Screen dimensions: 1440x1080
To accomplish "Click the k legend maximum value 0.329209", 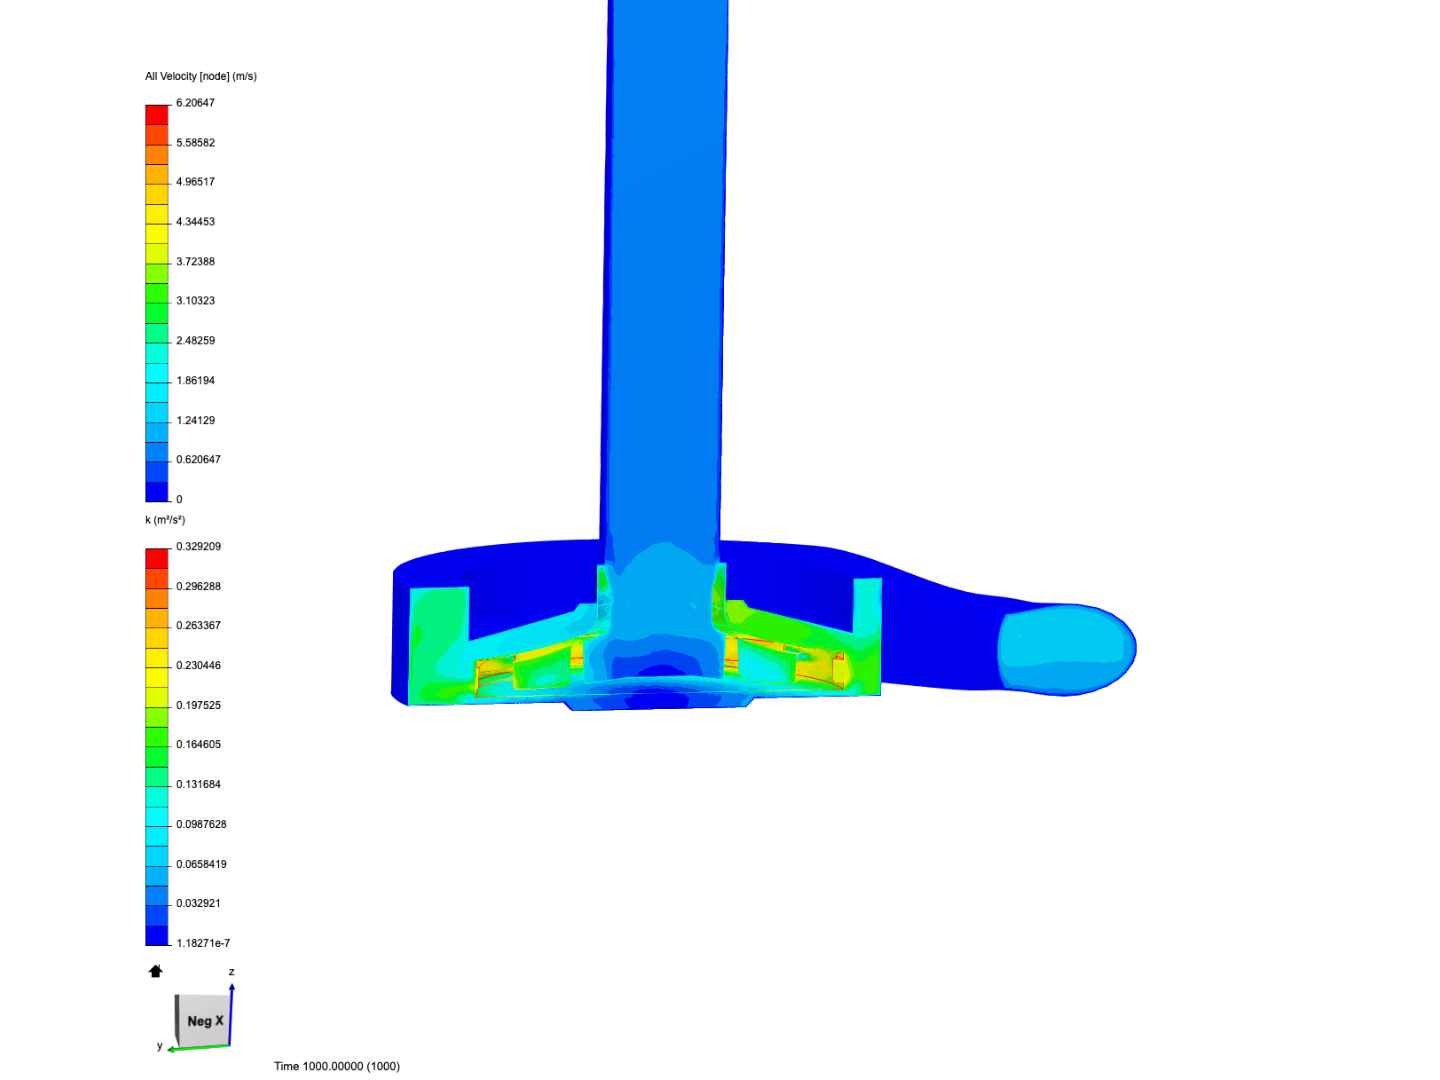I will (198, 547).
